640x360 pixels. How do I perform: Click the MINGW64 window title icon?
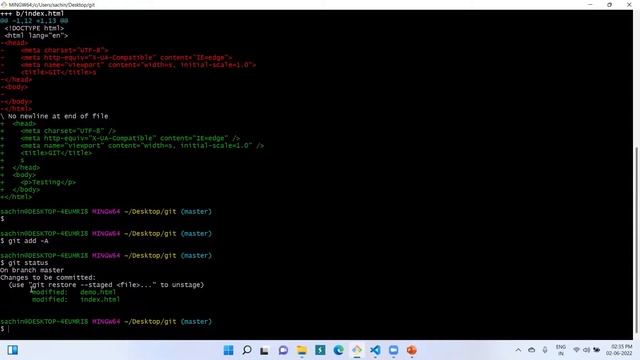[4, 5]
